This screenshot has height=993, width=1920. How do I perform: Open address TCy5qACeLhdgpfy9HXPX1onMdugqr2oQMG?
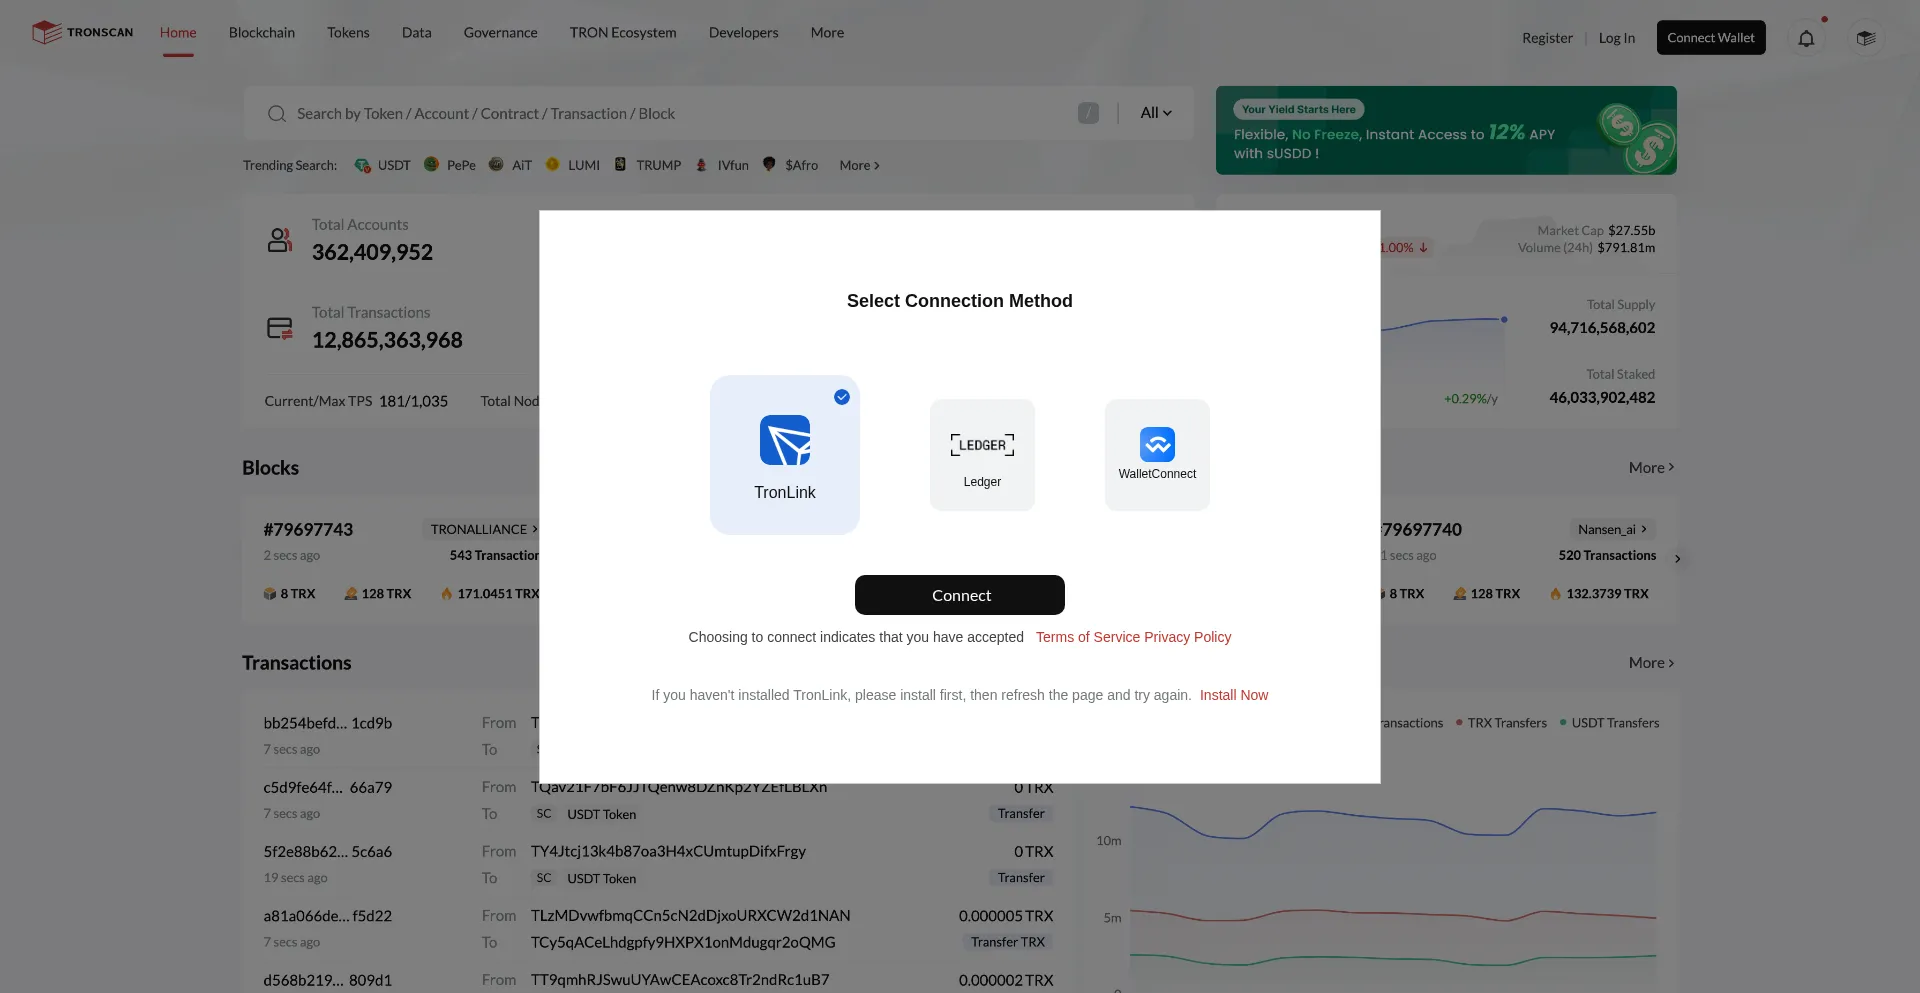click(683, 942)
